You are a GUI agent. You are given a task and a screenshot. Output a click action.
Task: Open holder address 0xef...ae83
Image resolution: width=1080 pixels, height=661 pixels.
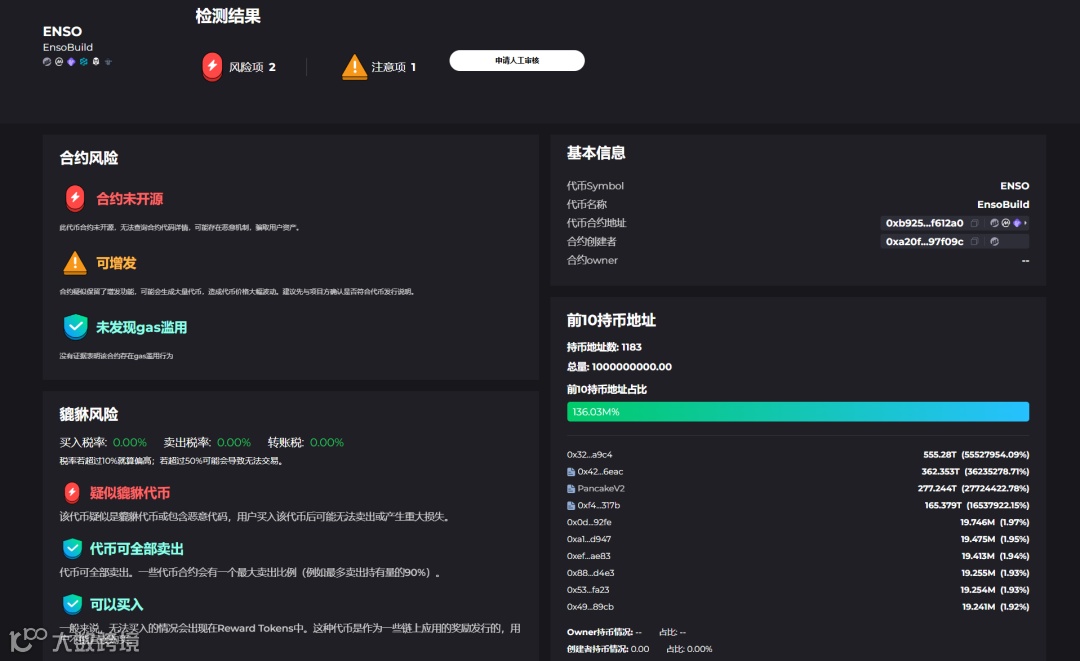click(589, 556)
